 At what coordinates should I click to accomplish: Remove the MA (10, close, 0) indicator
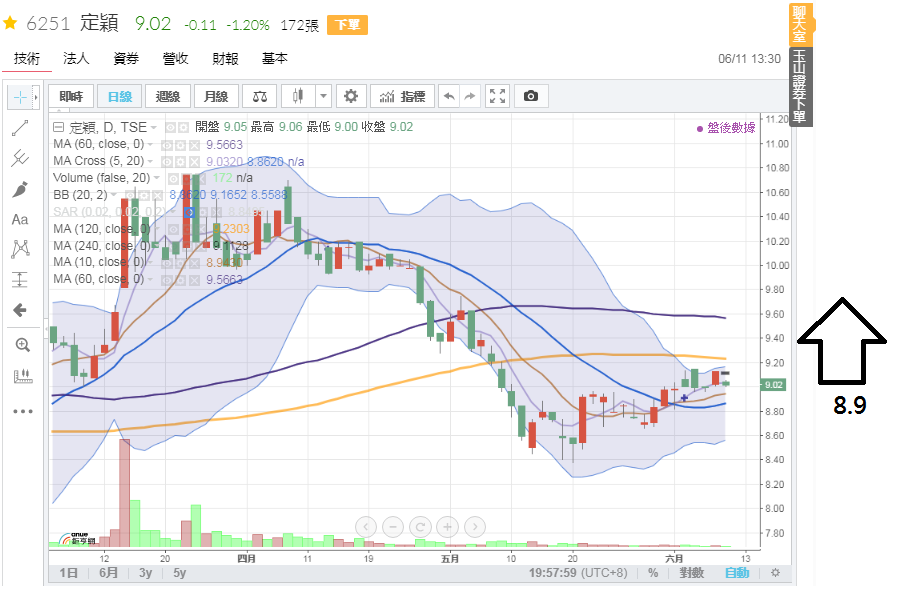195,263
